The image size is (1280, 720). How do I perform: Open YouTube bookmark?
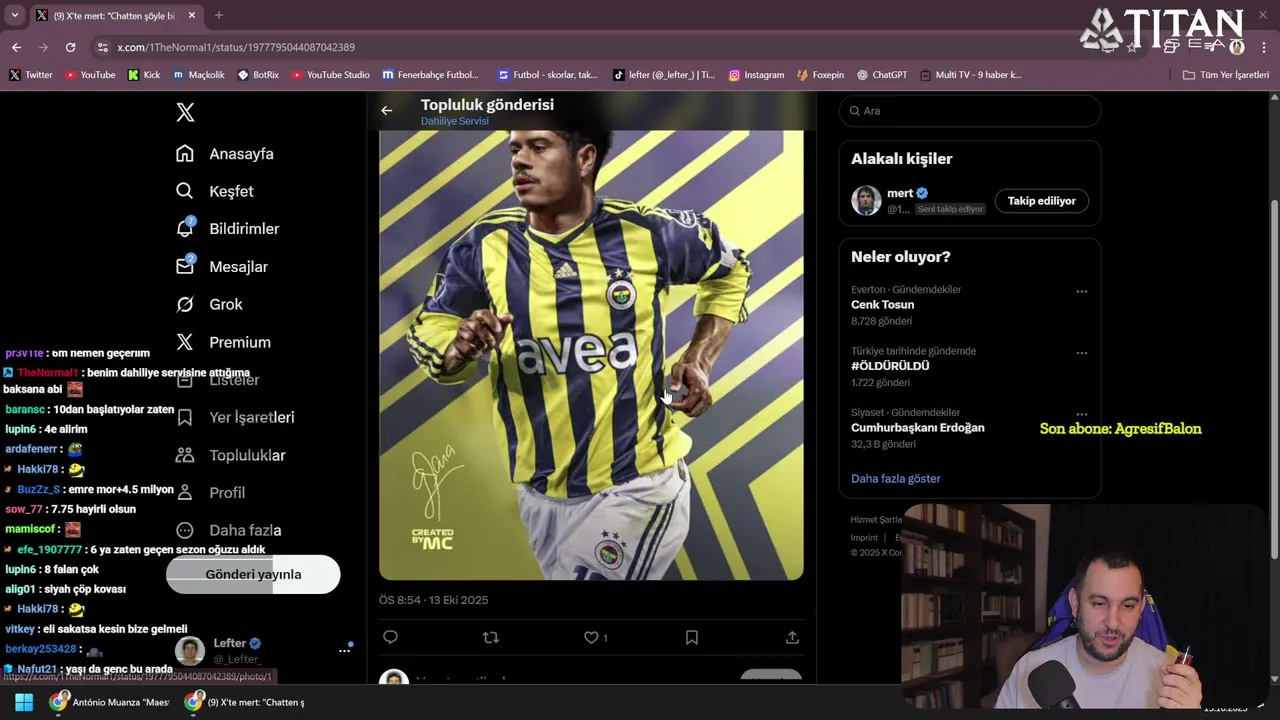[x=90, y=75]
